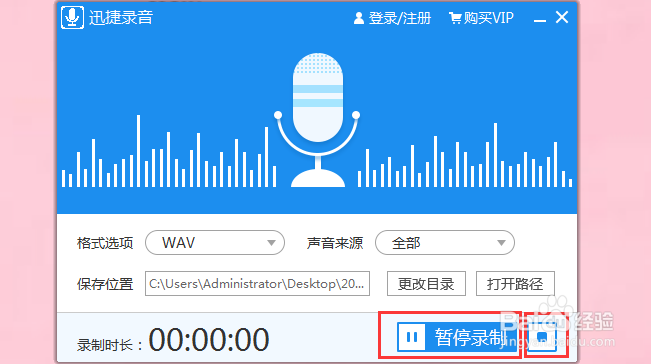
Task: Open 登录/注册 login link
Action: (x=392, y=18)
